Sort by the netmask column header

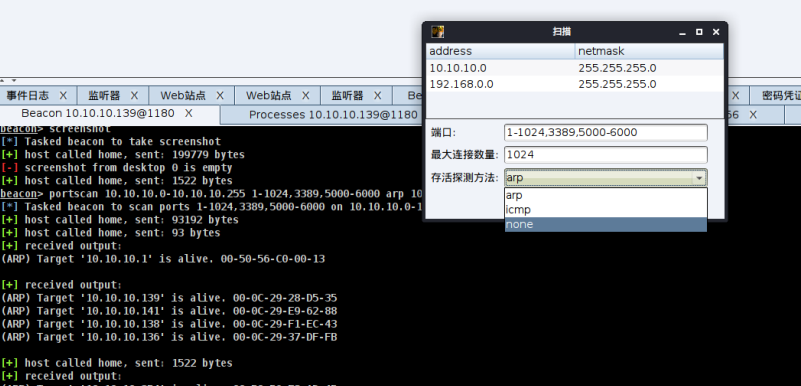(649, 51)
